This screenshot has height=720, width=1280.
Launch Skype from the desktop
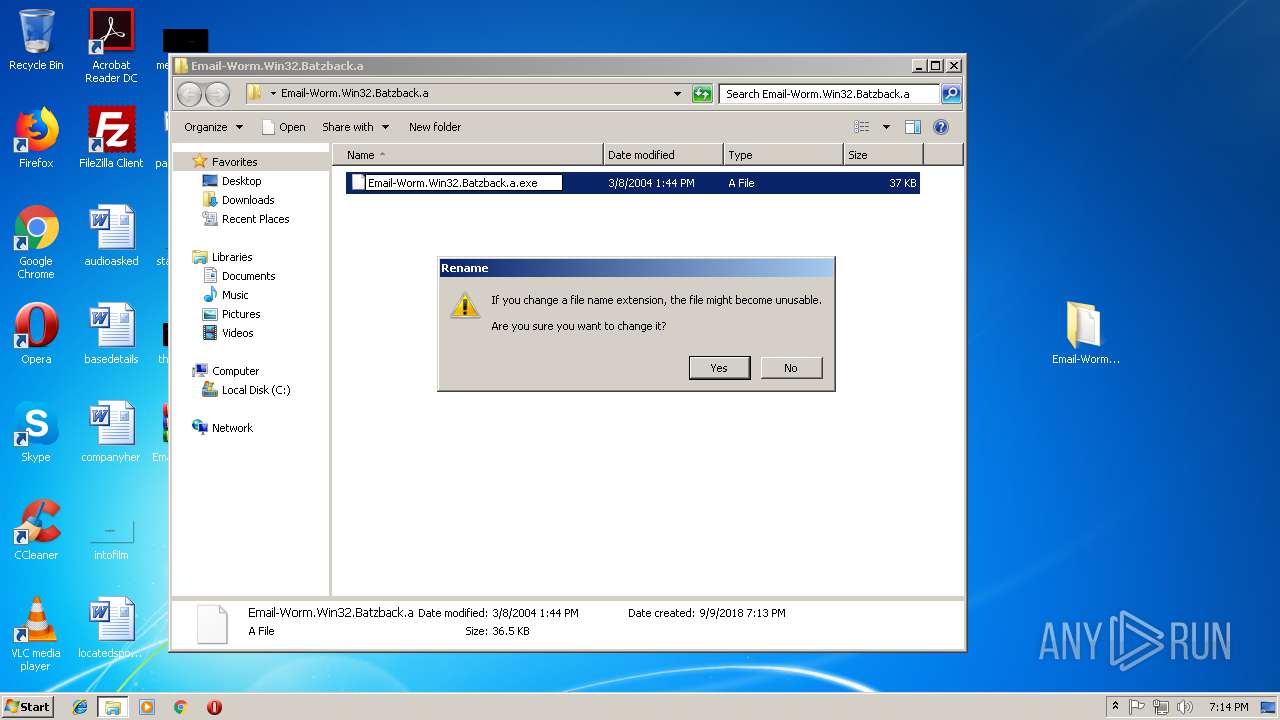coord(36,432)
